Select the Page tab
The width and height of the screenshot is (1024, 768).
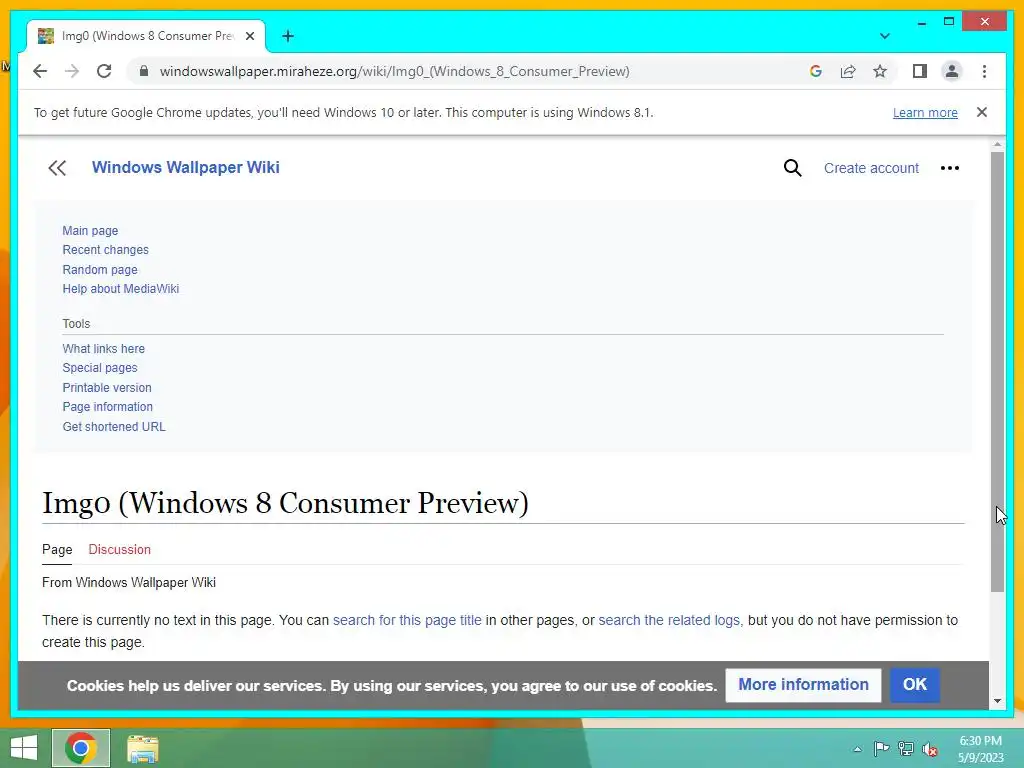coord(57,549)
